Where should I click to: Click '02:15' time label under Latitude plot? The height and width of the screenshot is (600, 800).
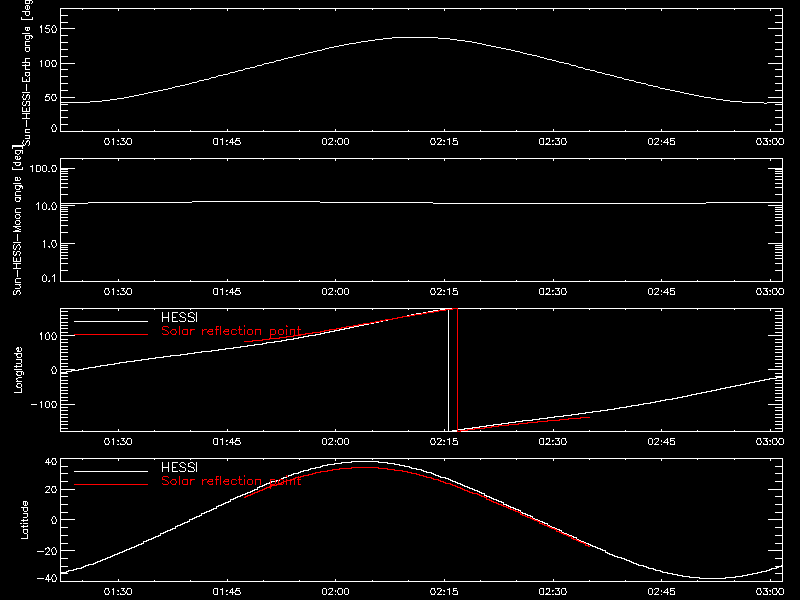(x=444, y=592)
